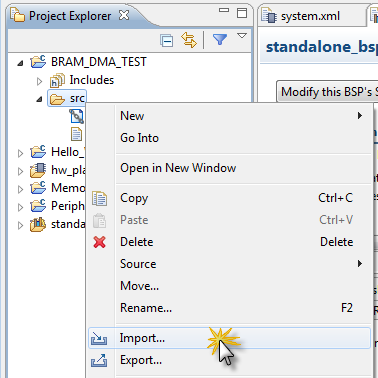This screenshot has height=378, width=378.
Task: Minimize the Project Explorer panel
Action: (224, 10)
